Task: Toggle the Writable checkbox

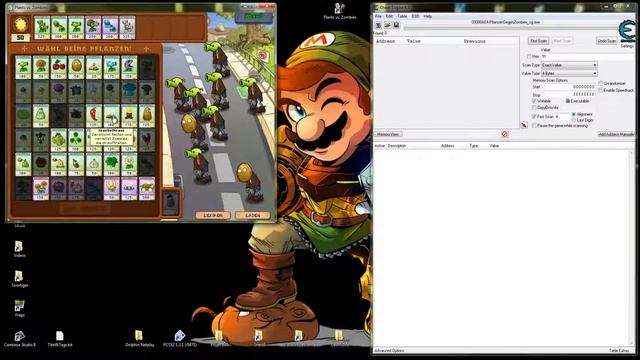Action: pyautogui.click(x=534, y=101)
